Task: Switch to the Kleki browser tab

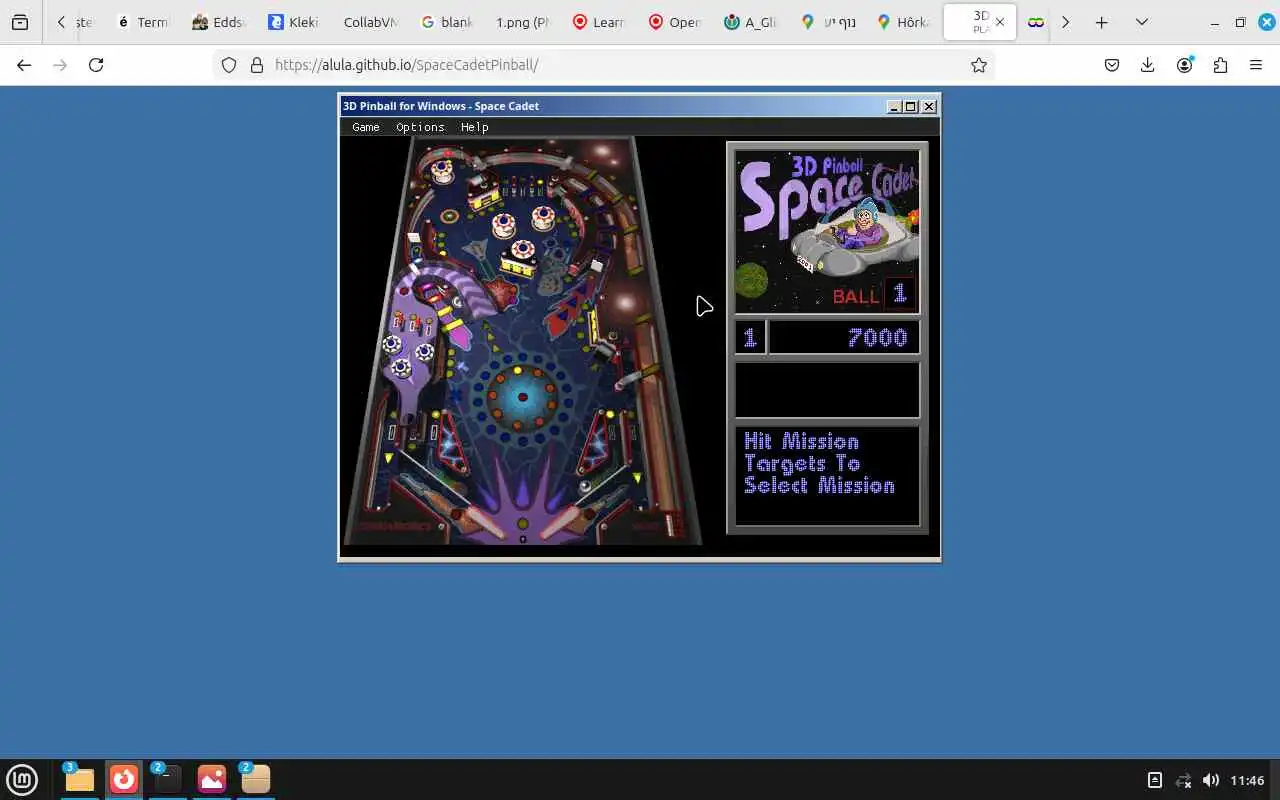Action: click(x=293, y=22)
